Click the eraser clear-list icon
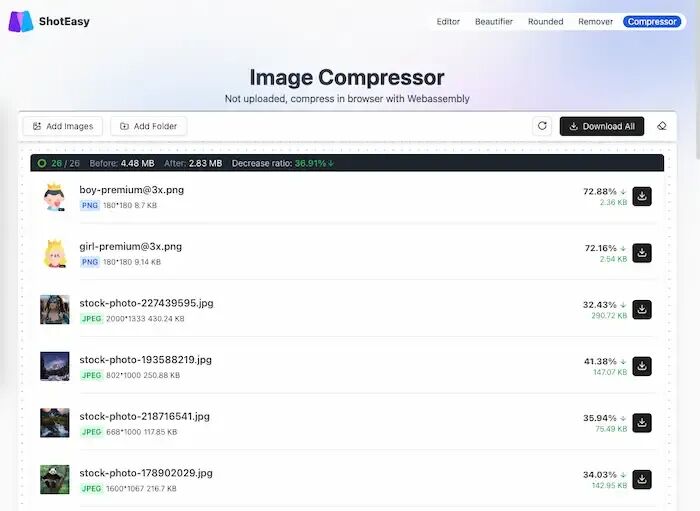 pos(662,126)
